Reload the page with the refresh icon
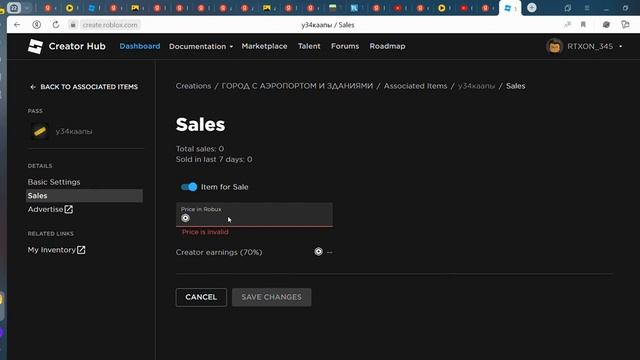Viewport: 640px width, 360px height. coord(56,25)
